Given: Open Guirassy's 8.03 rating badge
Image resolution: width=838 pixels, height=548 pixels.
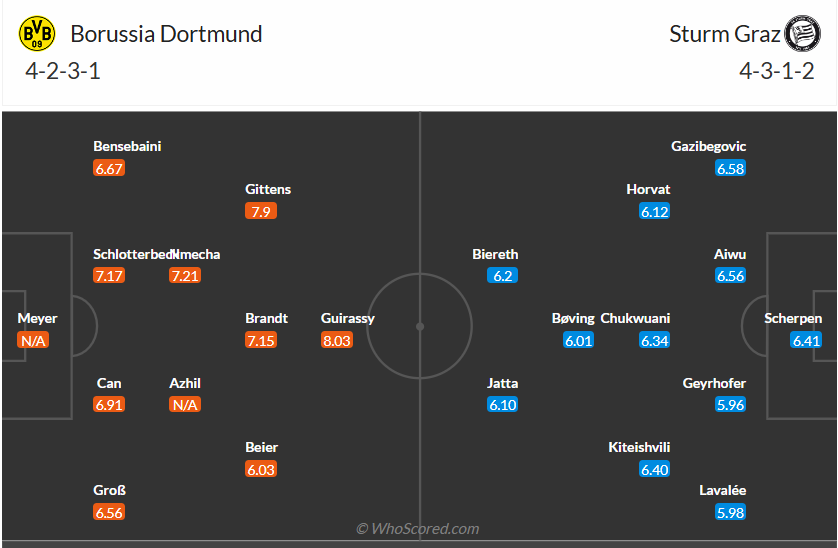Looking at the screenshot, I should [x=336, y=340].
